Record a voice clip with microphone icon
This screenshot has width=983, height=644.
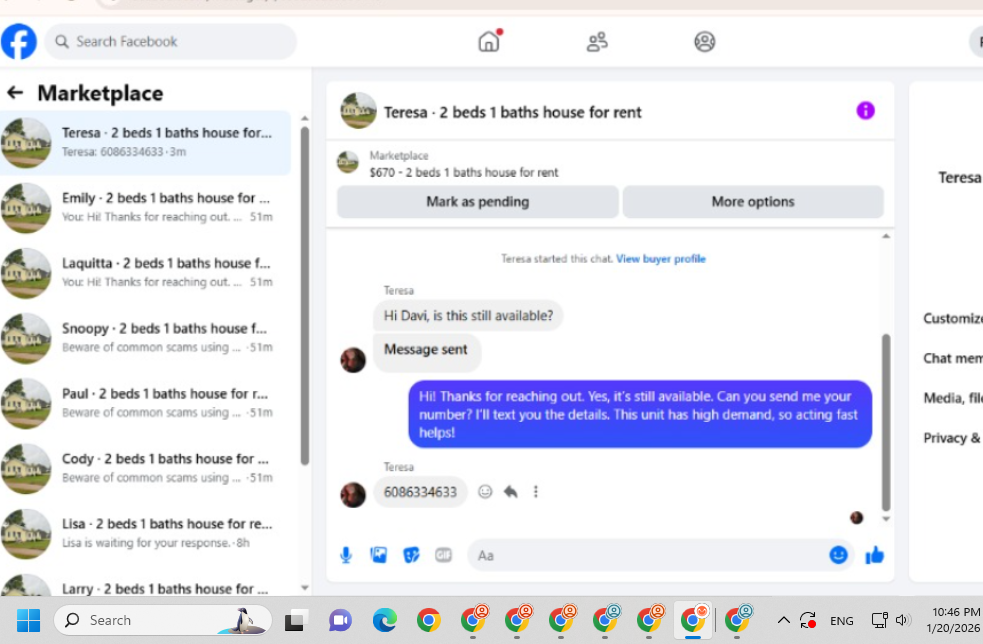(346, 555)
